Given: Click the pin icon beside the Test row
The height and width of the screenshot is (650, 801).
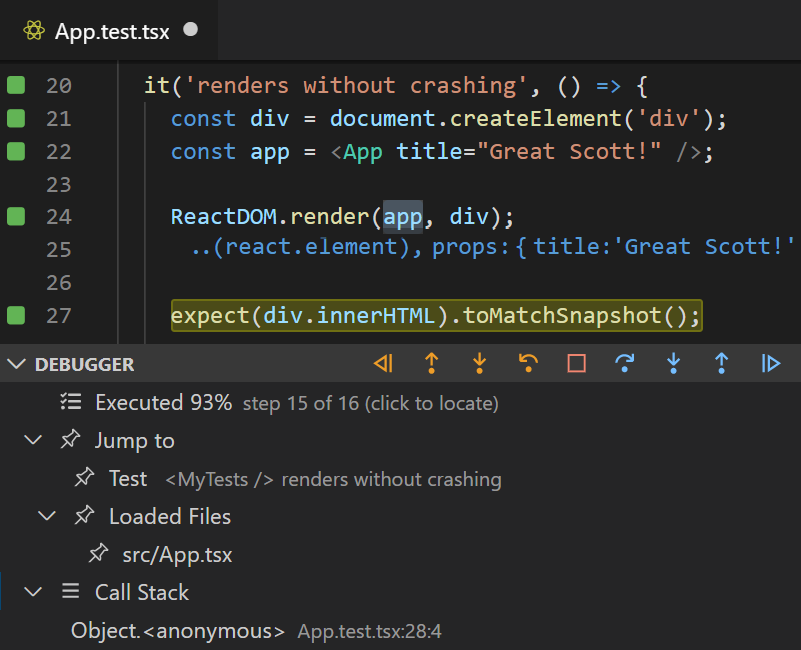Looking at the screenshot, I should [85, 478].
